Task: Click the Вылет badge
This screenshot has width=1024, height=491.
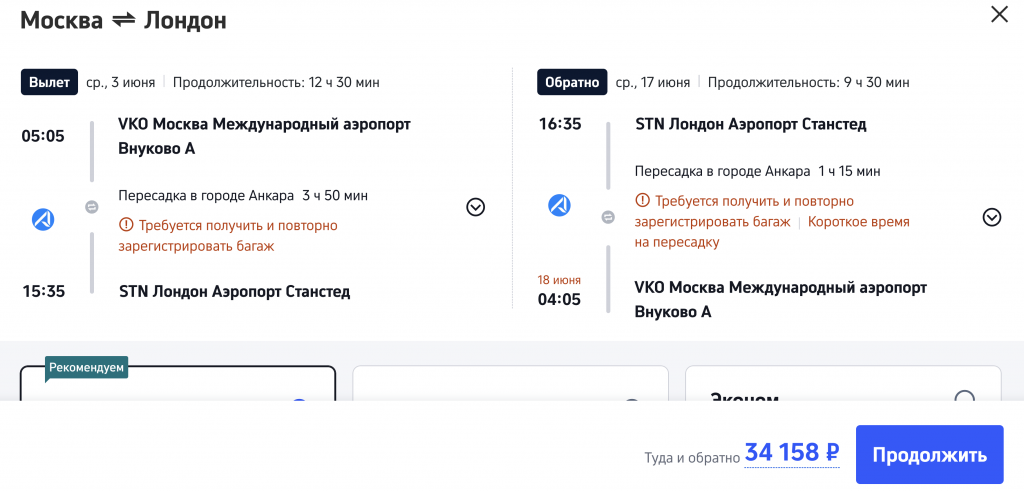Action: (49, 82)
